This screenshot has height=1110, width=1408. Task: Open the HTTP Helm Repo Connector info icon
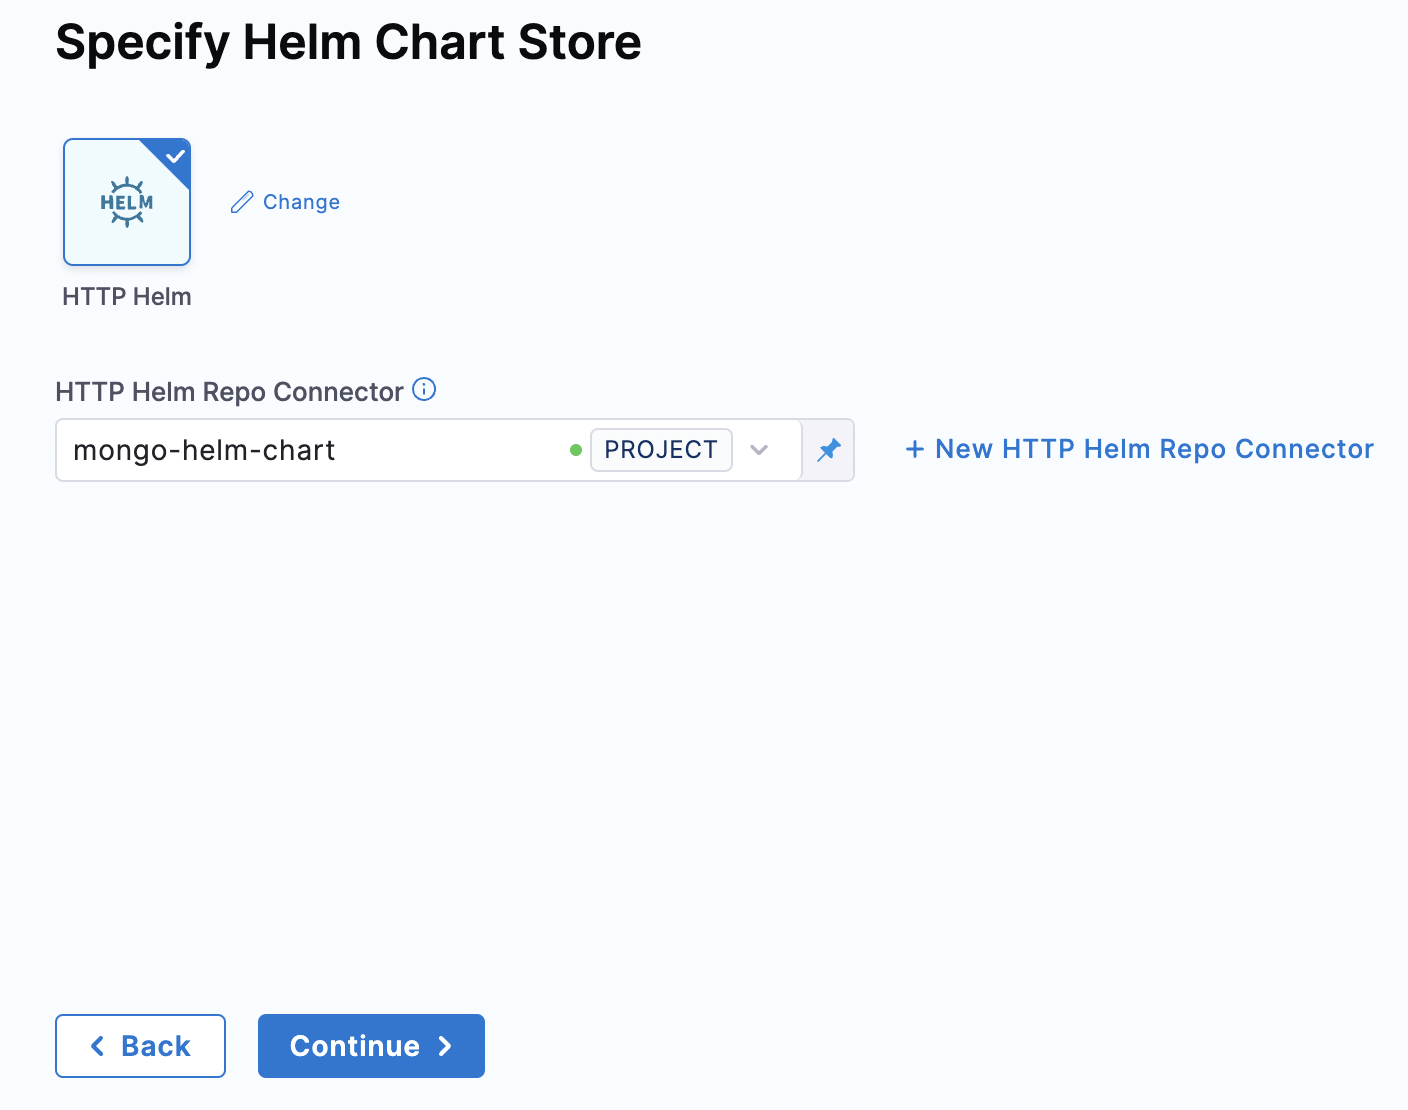424,390
